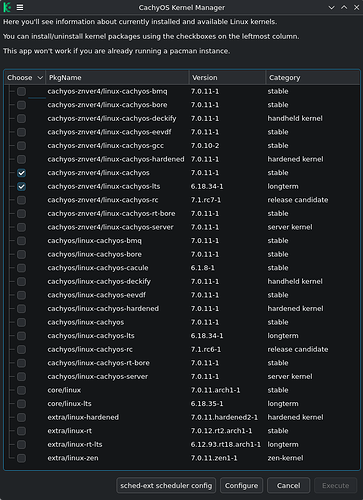Sort by the Version column header
Image resolution: width=363 pixels, height=500 pixels.
click(227, 78)
